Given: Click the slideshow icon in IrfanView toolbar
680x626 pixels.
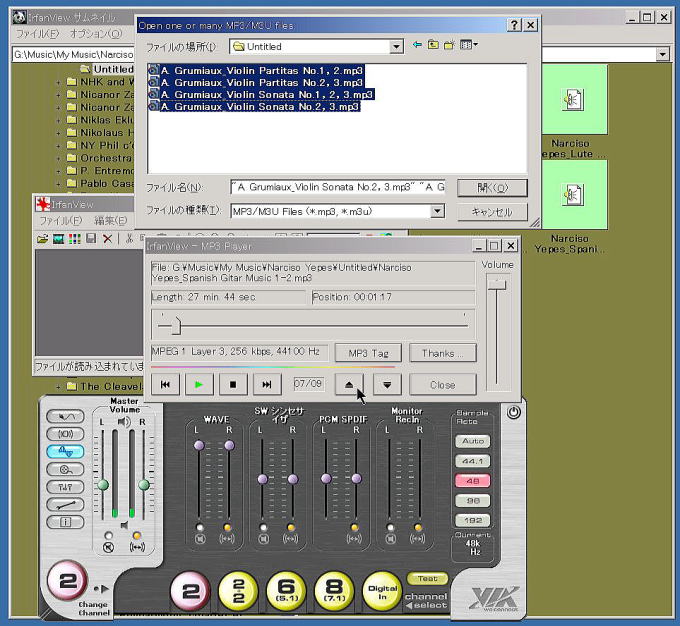Looking at the screenshot, I should (x=59, y=239).
